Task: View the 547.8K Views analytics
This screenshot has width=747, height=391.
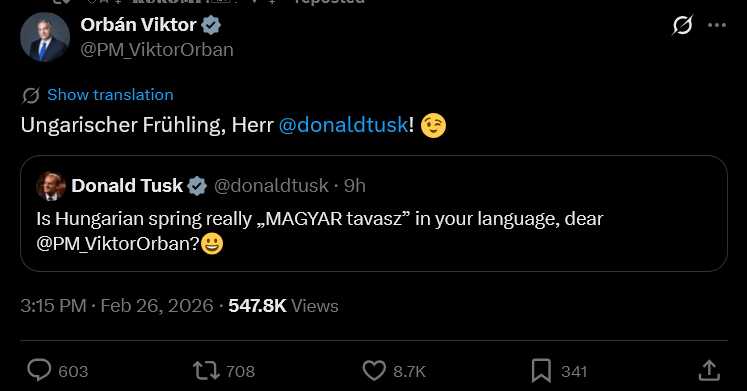Action: coord(283,306)
